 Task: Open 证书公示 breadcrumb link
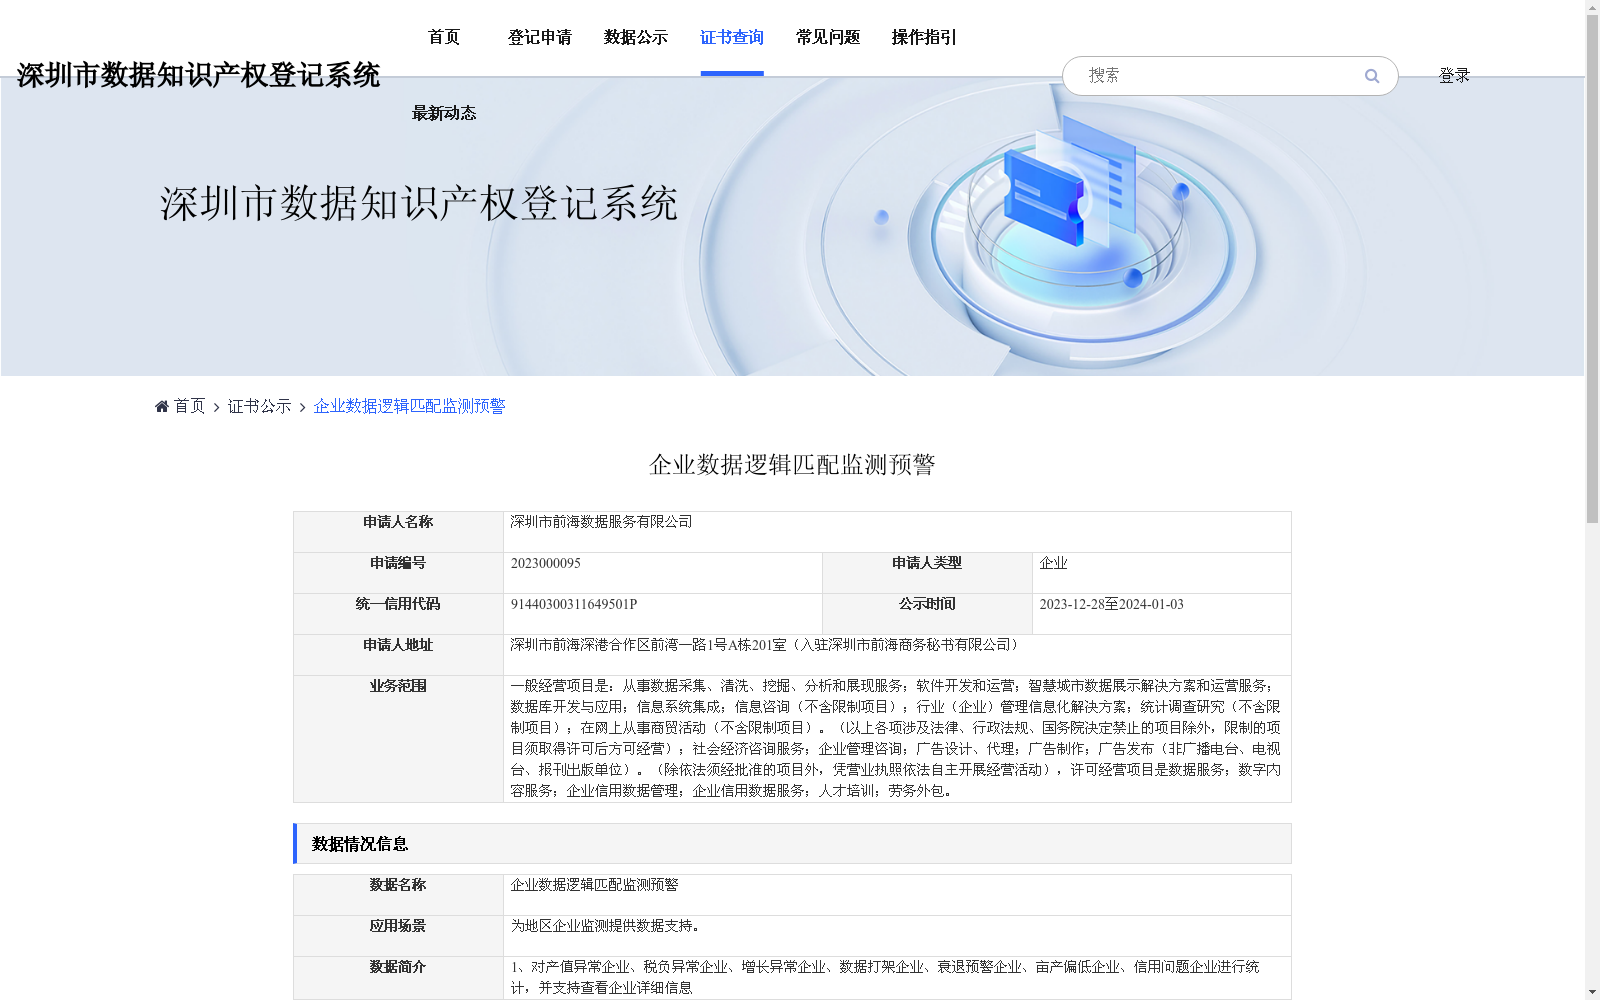(x=260, y=406)
